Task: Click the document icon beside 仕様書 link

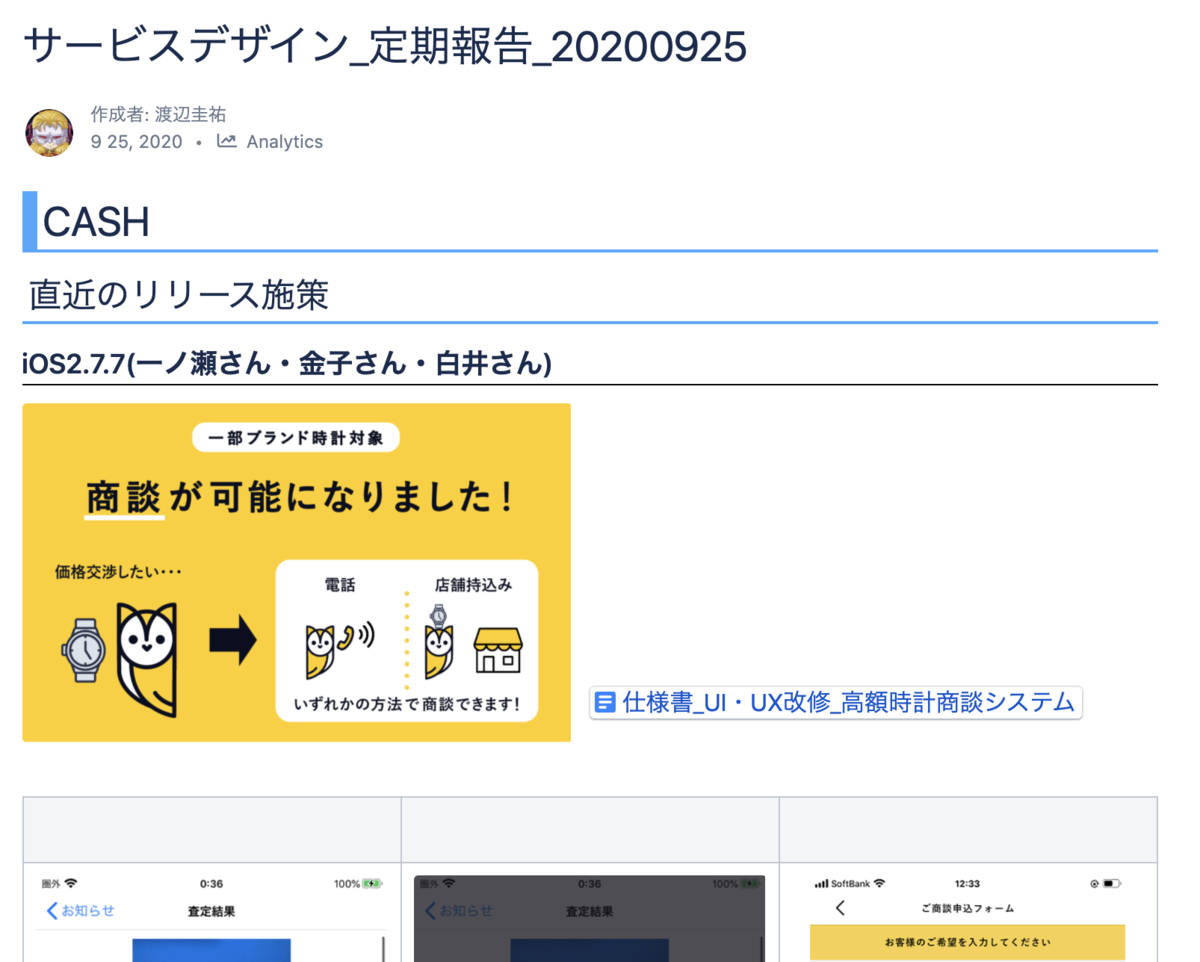Action: (605, 702)
